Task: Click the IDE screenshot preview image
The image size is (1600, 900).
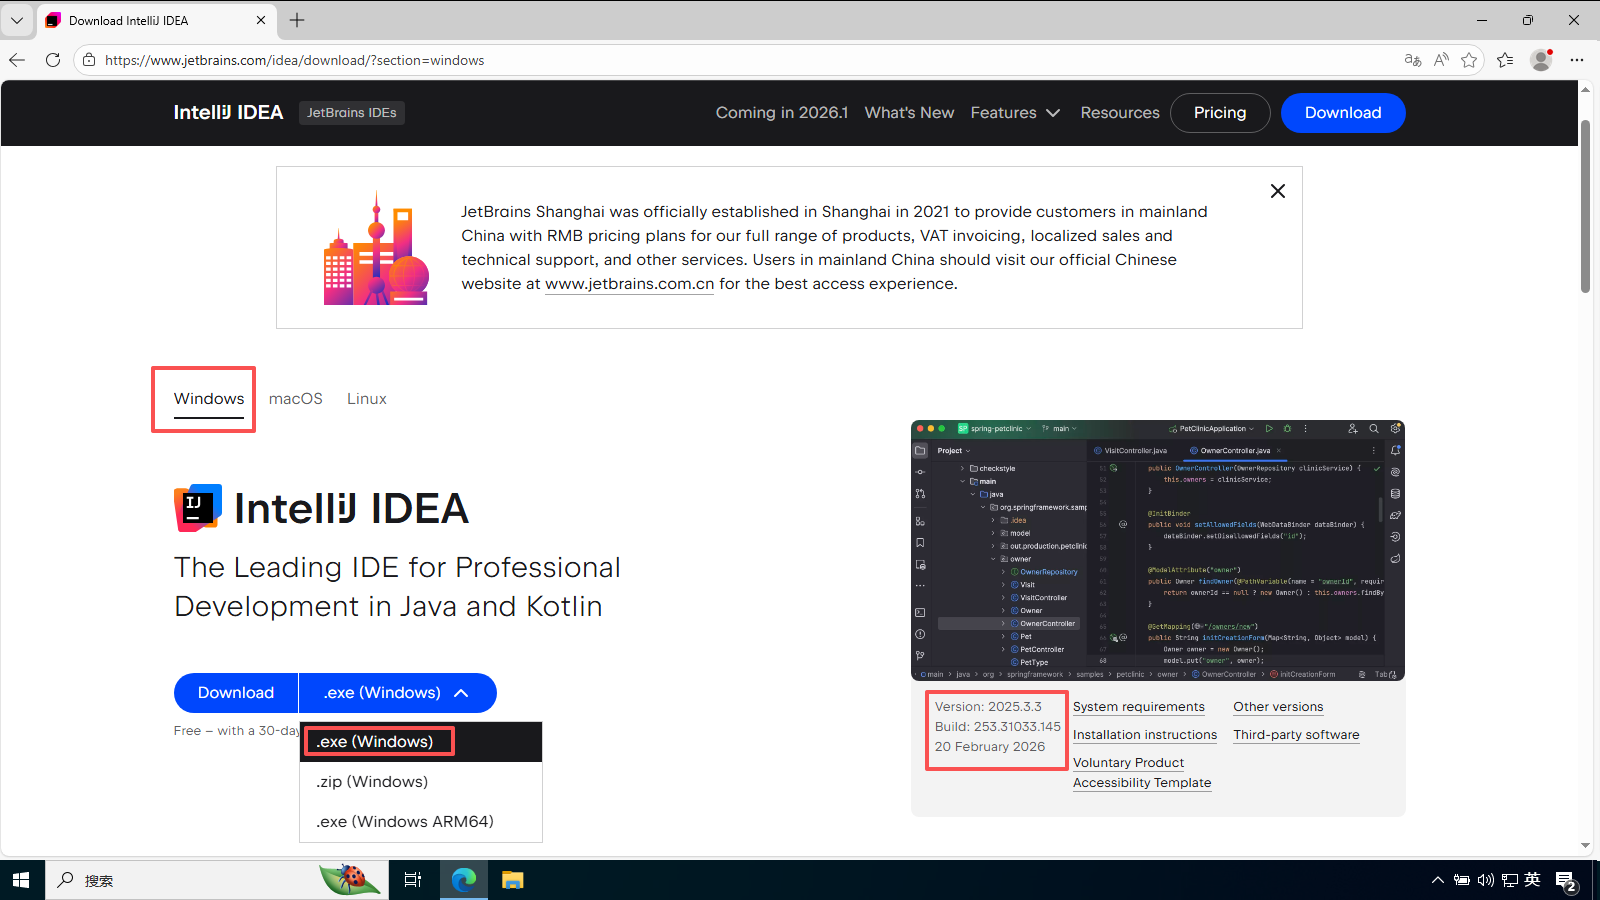Action: tap(1157, 550)
